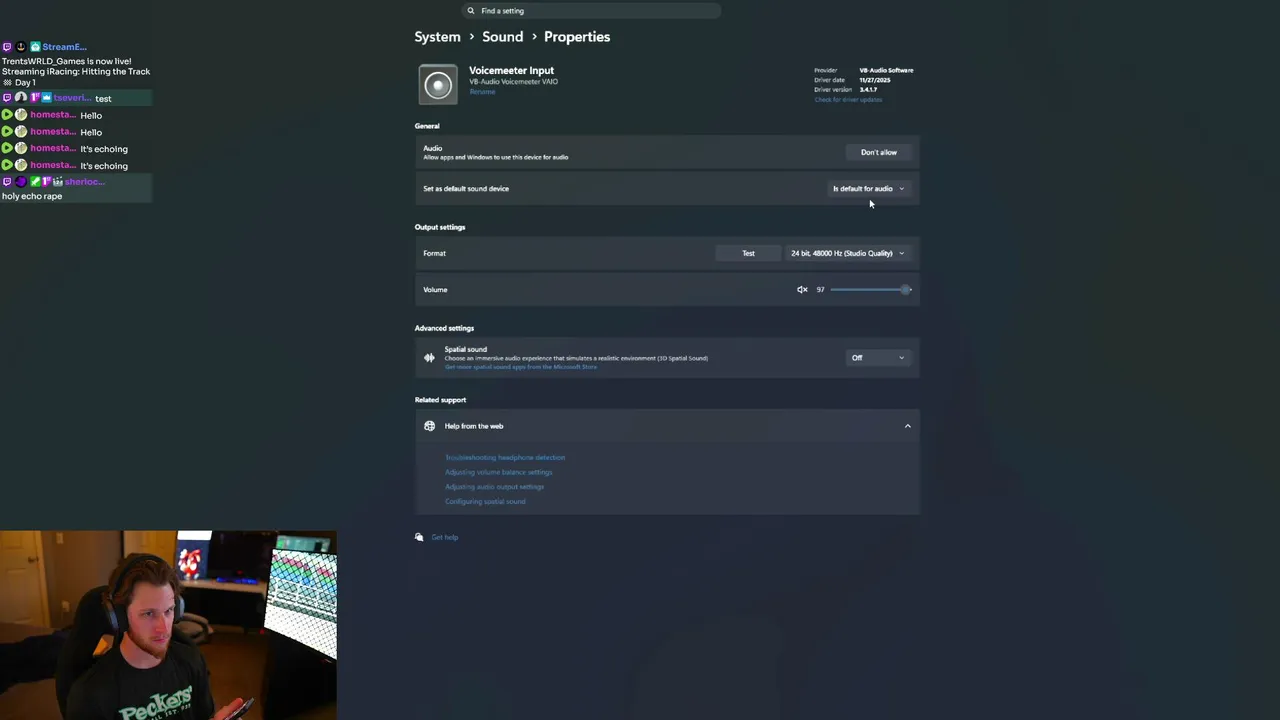Focus the Find a setting search box
This screenshot has width=1280, height=720.
click(591, 10)
